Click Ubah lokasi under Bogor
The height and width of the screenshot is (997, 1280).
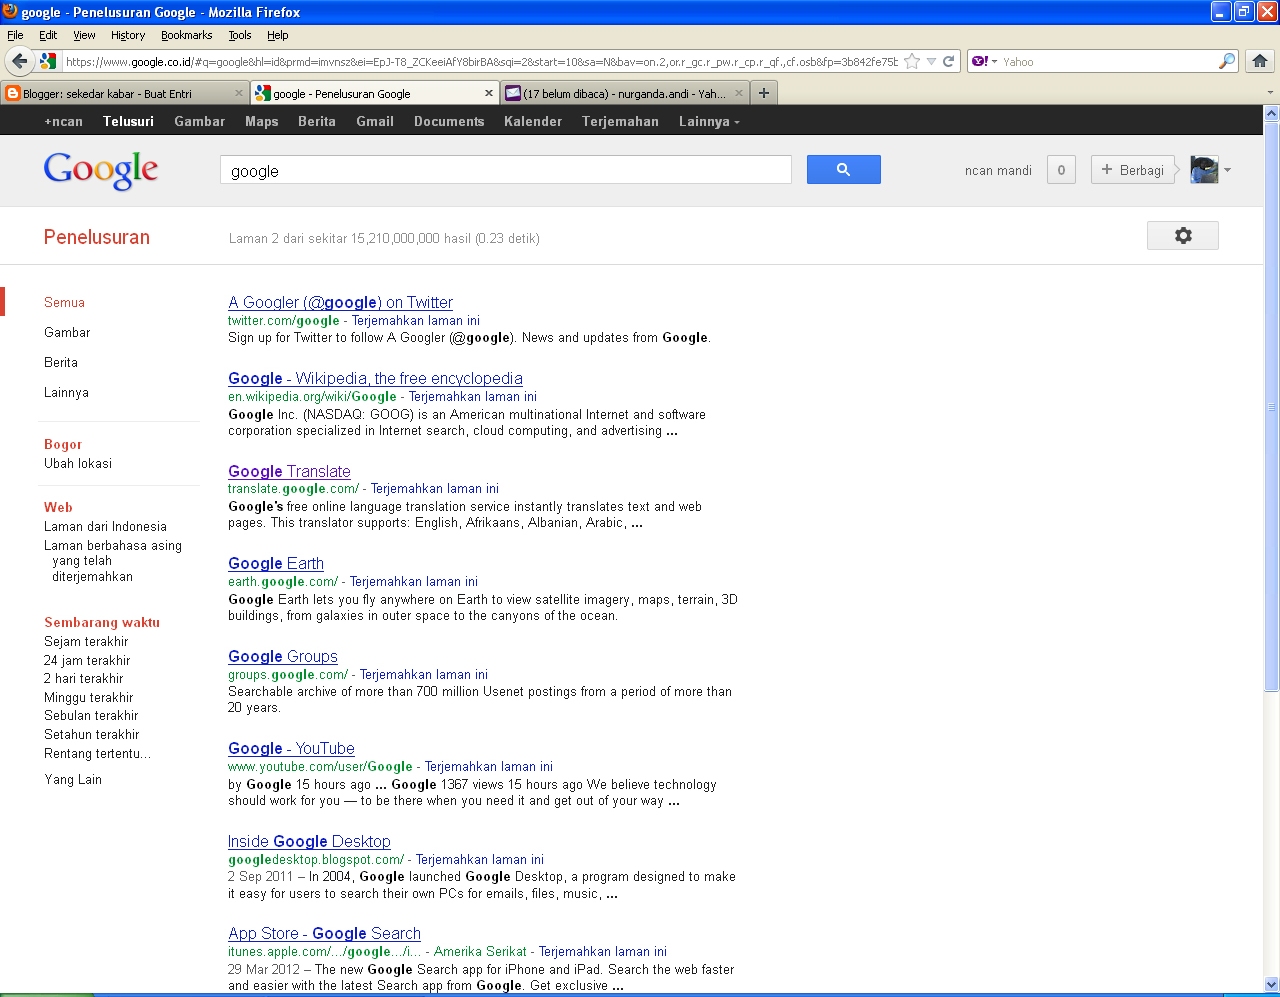coord(78,463)
